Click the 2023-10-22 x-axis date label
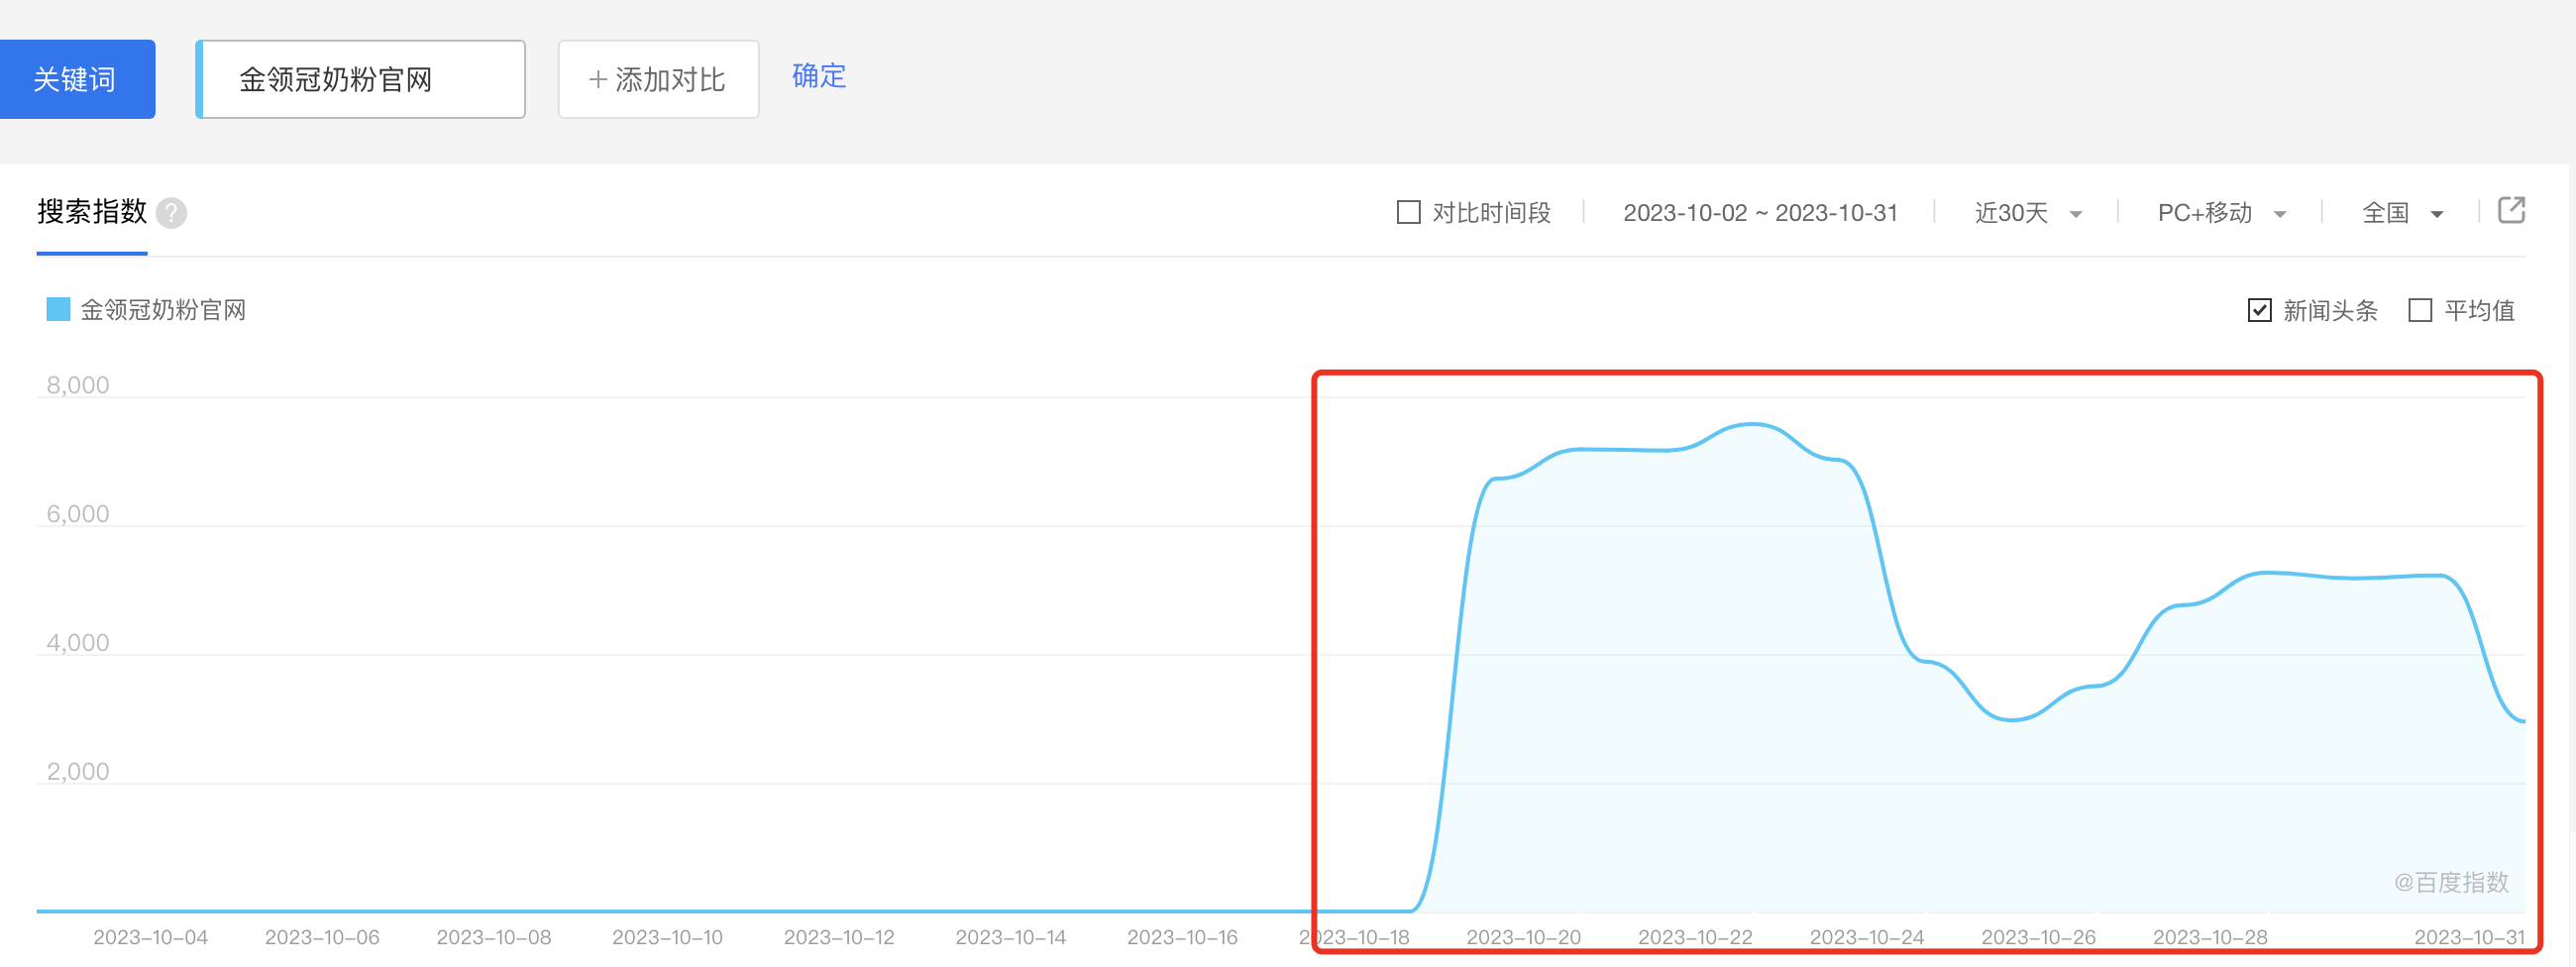 coord(1695,937)
